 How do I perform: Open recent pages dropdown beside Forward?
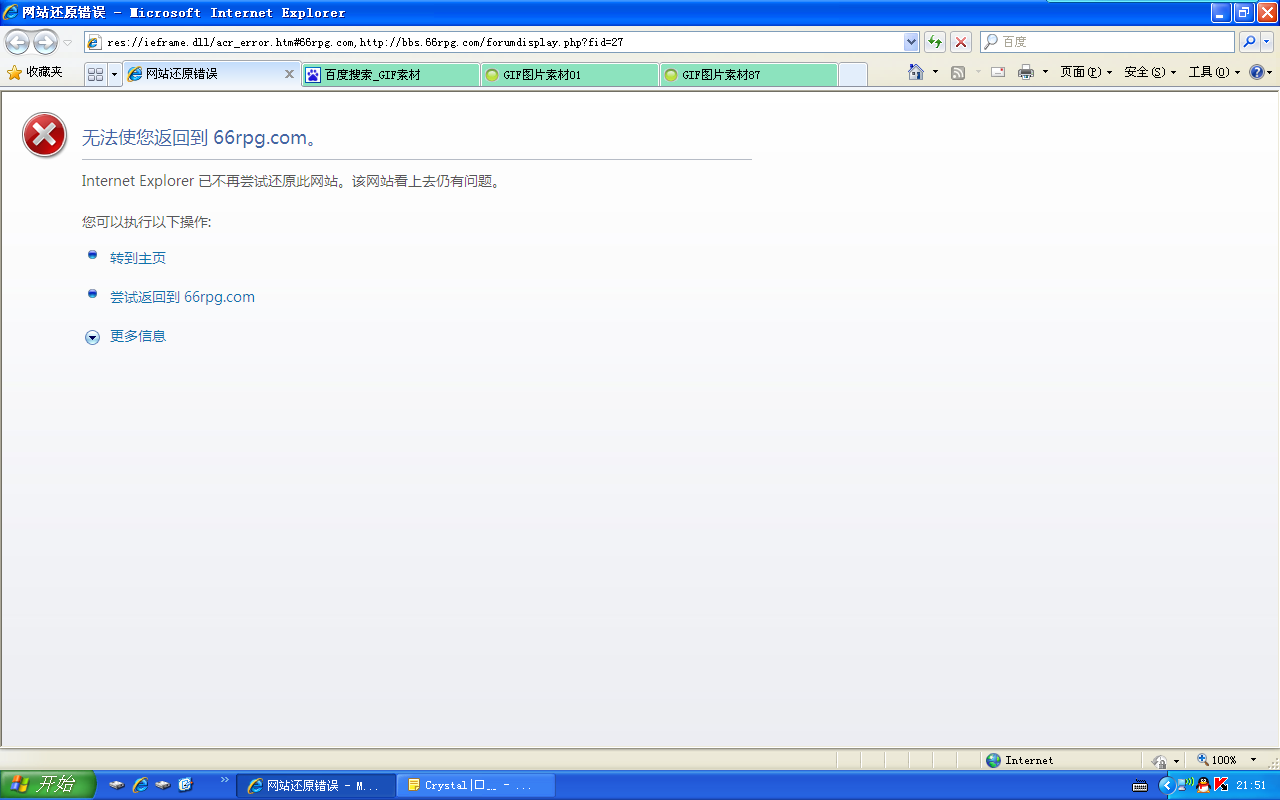[x=68, y=42]
